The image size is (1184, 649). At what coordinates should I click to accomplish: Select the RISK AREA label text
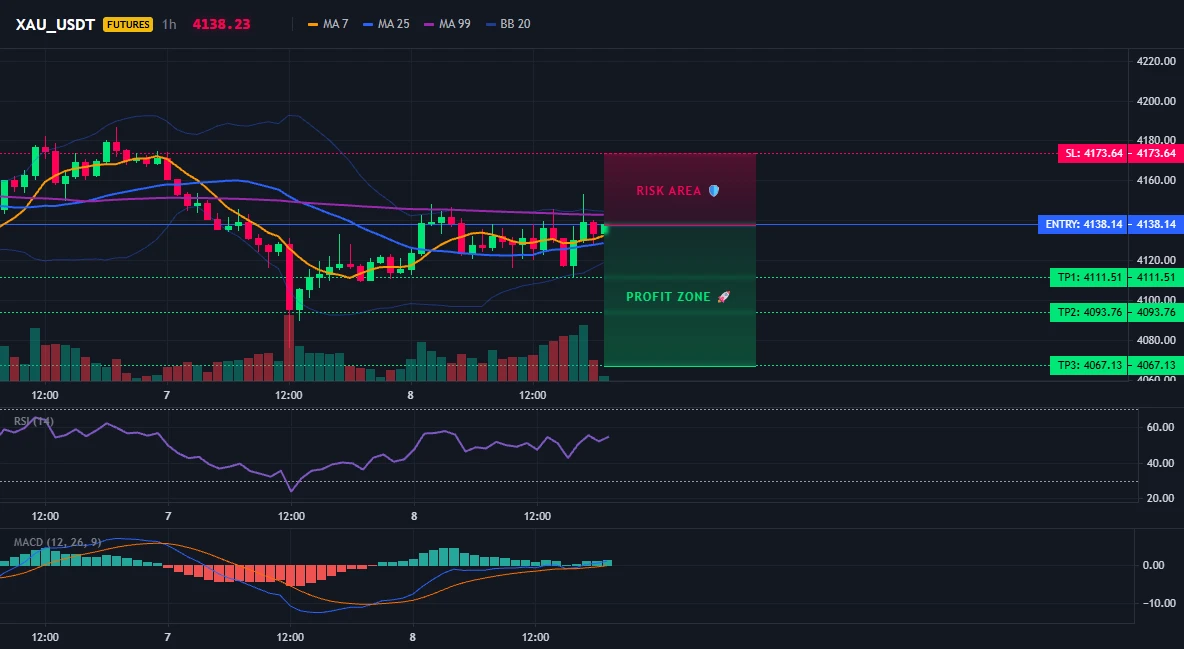(669, 191)
